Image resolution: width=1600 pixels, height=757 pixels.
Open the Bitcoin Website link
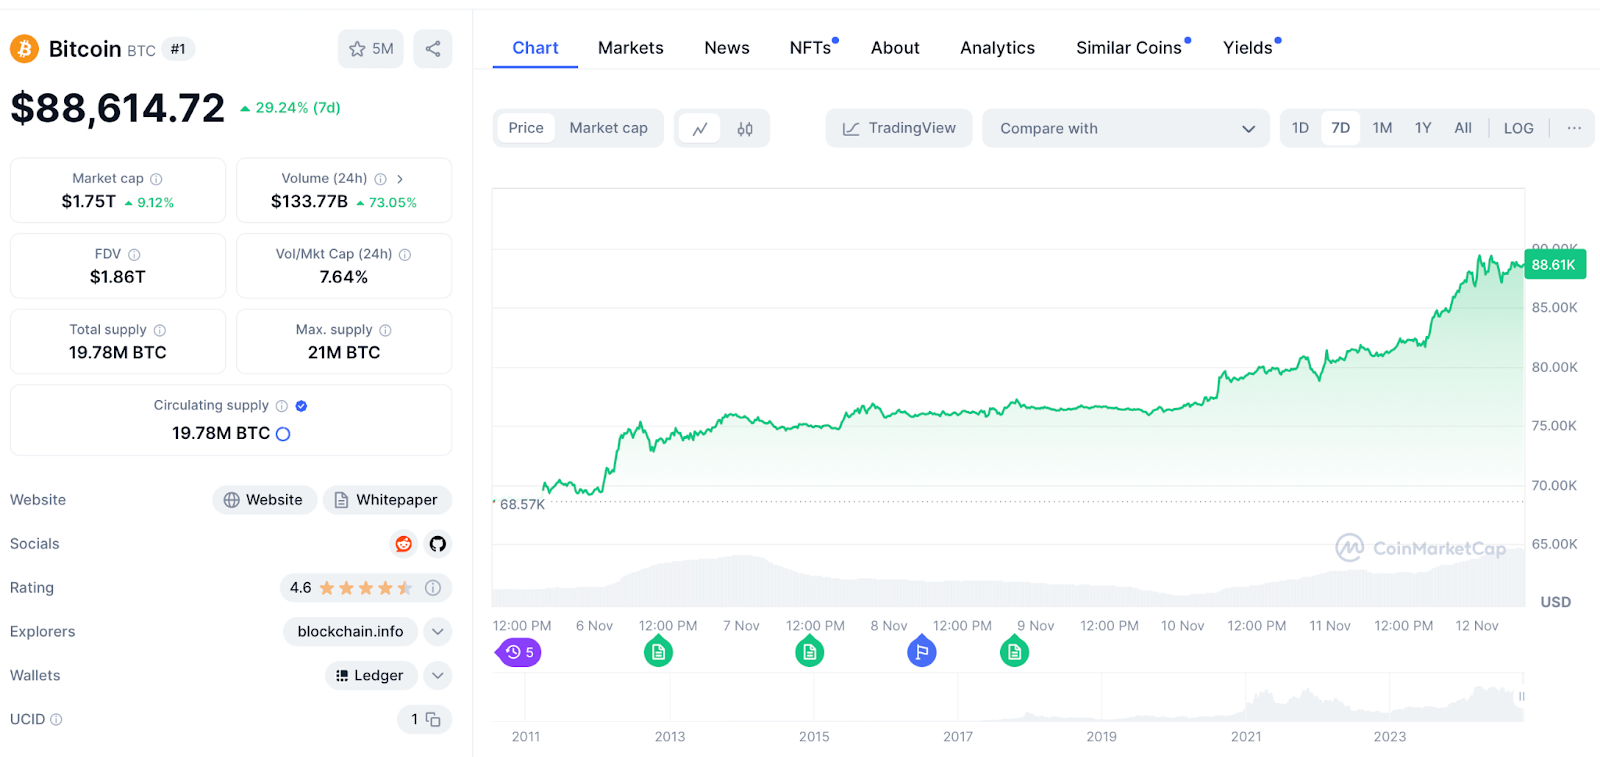pos(264,500)
